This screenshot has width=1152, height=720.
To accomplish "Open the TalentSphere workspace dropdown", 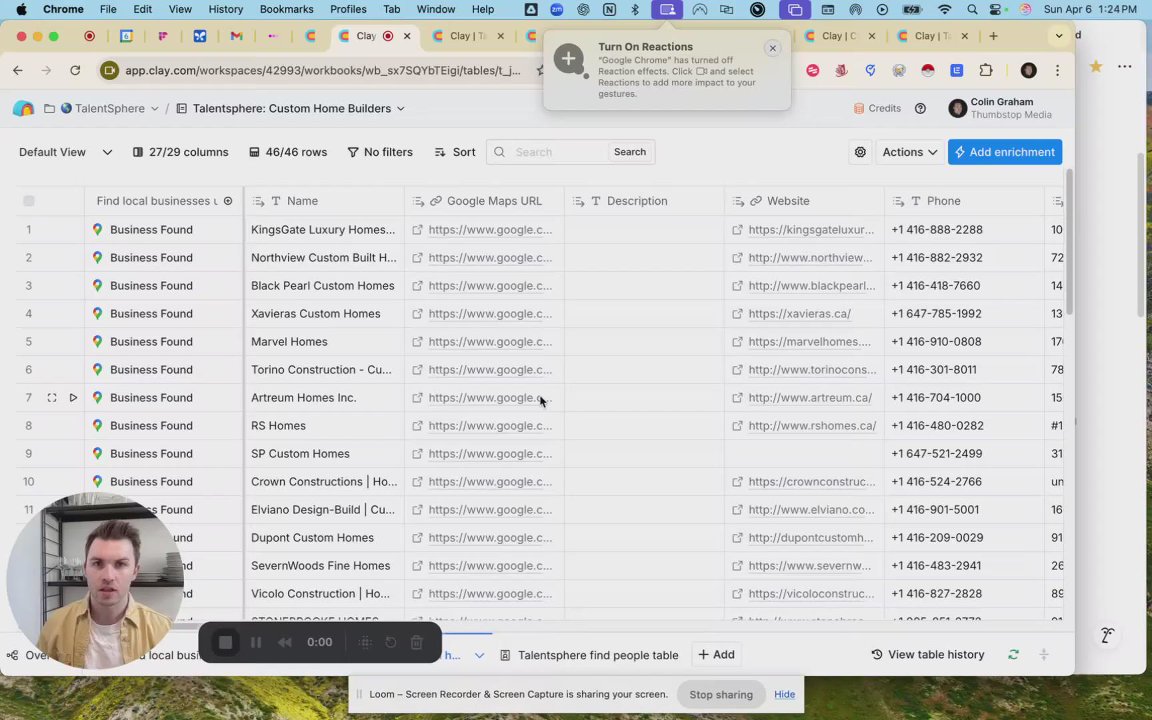I will [x=154, y=109].
